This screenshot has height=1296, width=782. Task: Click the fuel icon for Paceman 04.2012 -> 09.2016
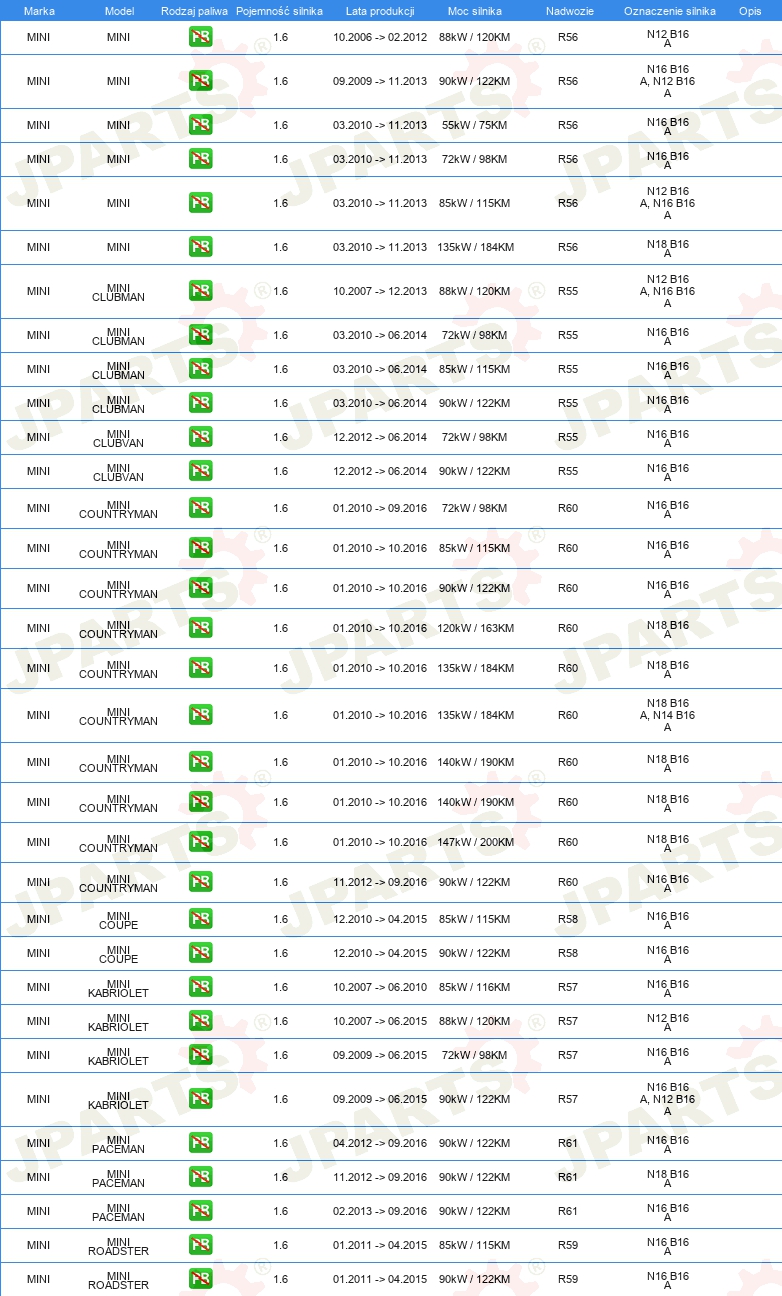[x=200, y=1143]
